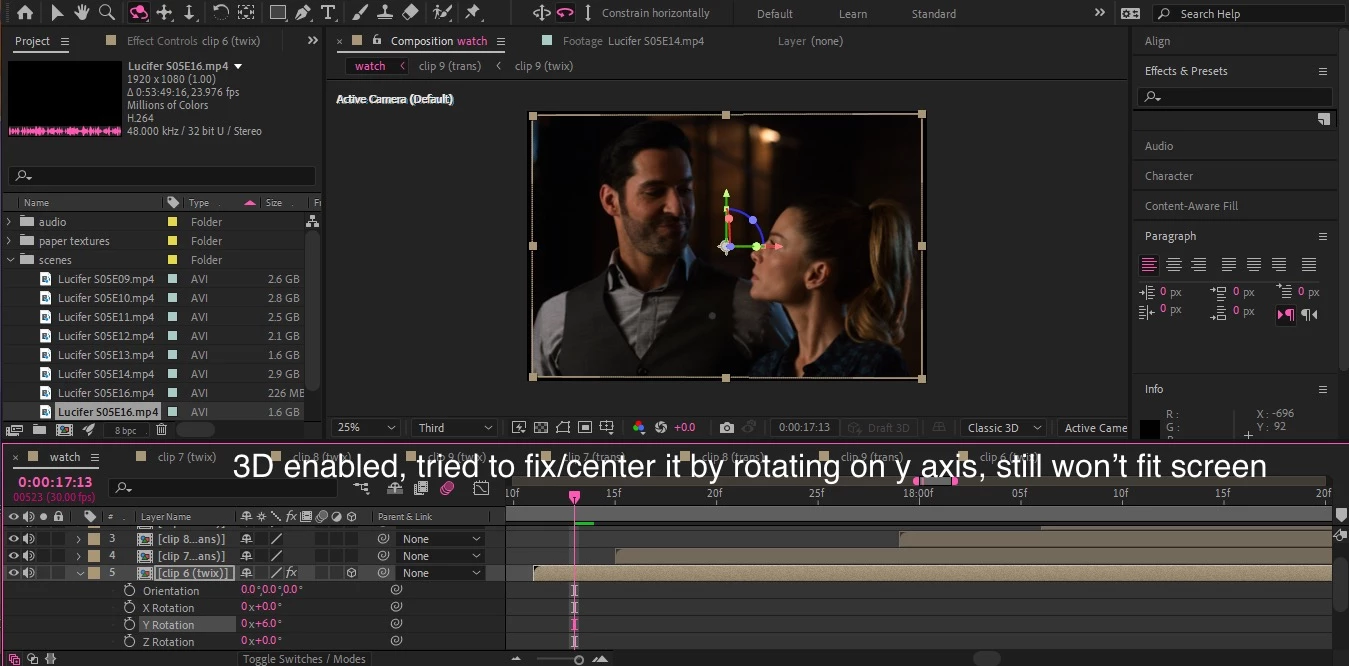Click Toggle Switches / Modes button
The height and width of the screenshot is (666, 1349).
pyautogui.click(x=304, y=659)
